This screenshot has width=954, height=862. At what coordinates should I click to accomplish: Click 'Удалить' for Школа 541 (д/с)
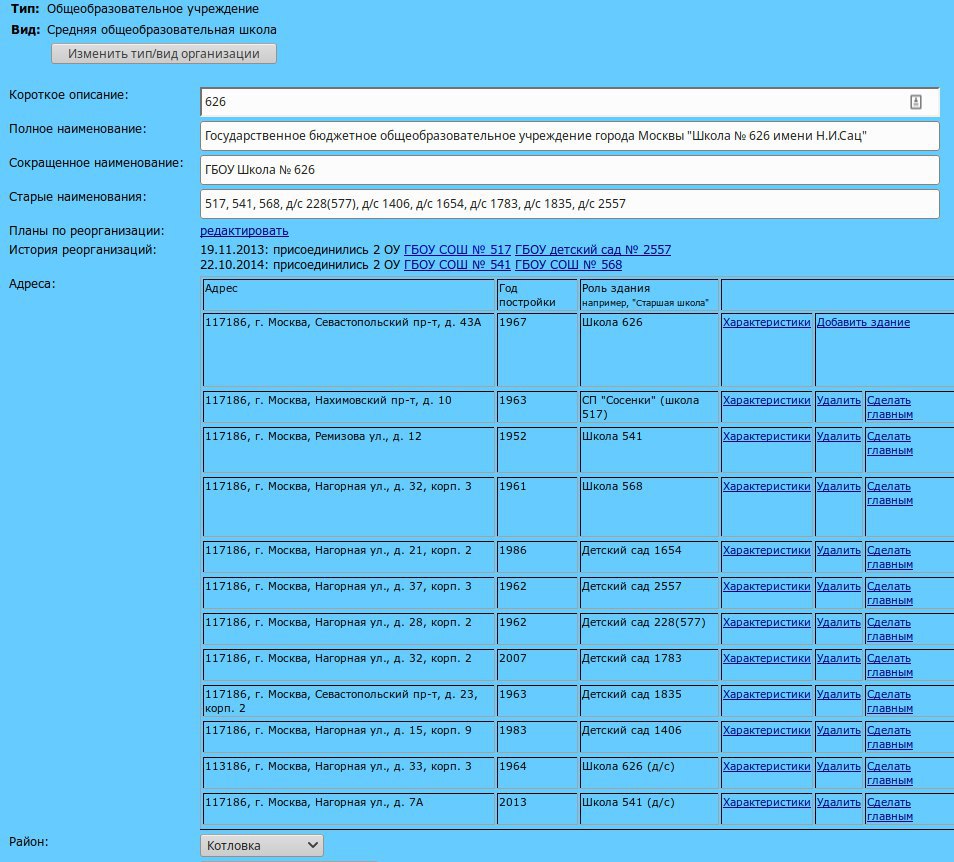(838, 801)
